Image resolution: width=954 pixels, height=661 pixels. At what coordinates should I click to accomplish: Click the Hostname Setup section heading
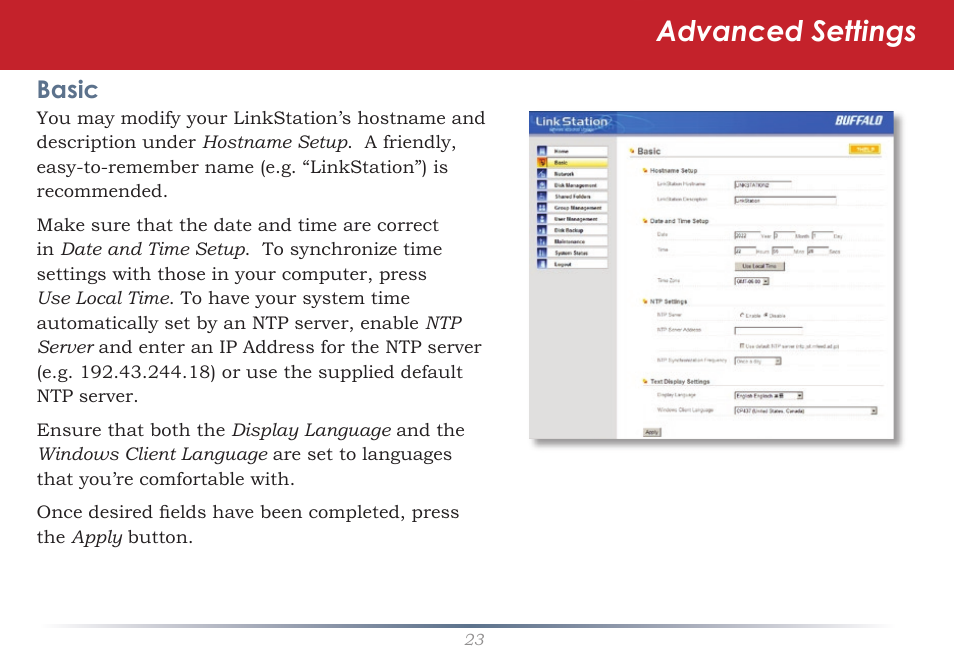coord(673,170)
